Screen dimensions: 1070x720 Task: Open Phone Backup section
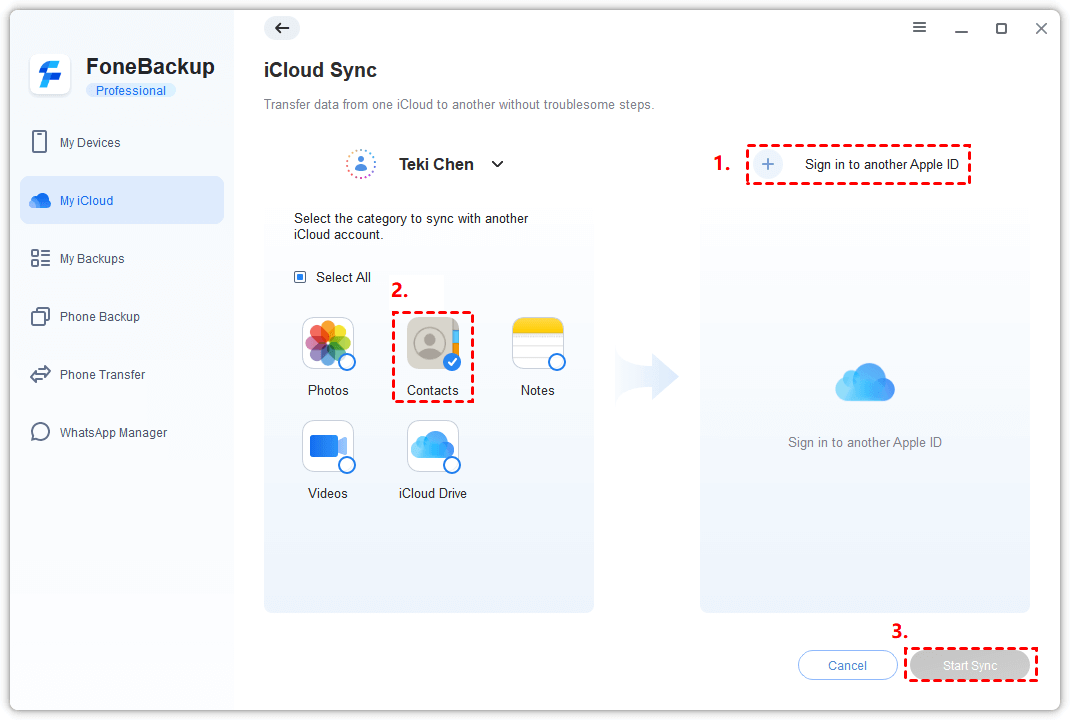pos(121,317)
